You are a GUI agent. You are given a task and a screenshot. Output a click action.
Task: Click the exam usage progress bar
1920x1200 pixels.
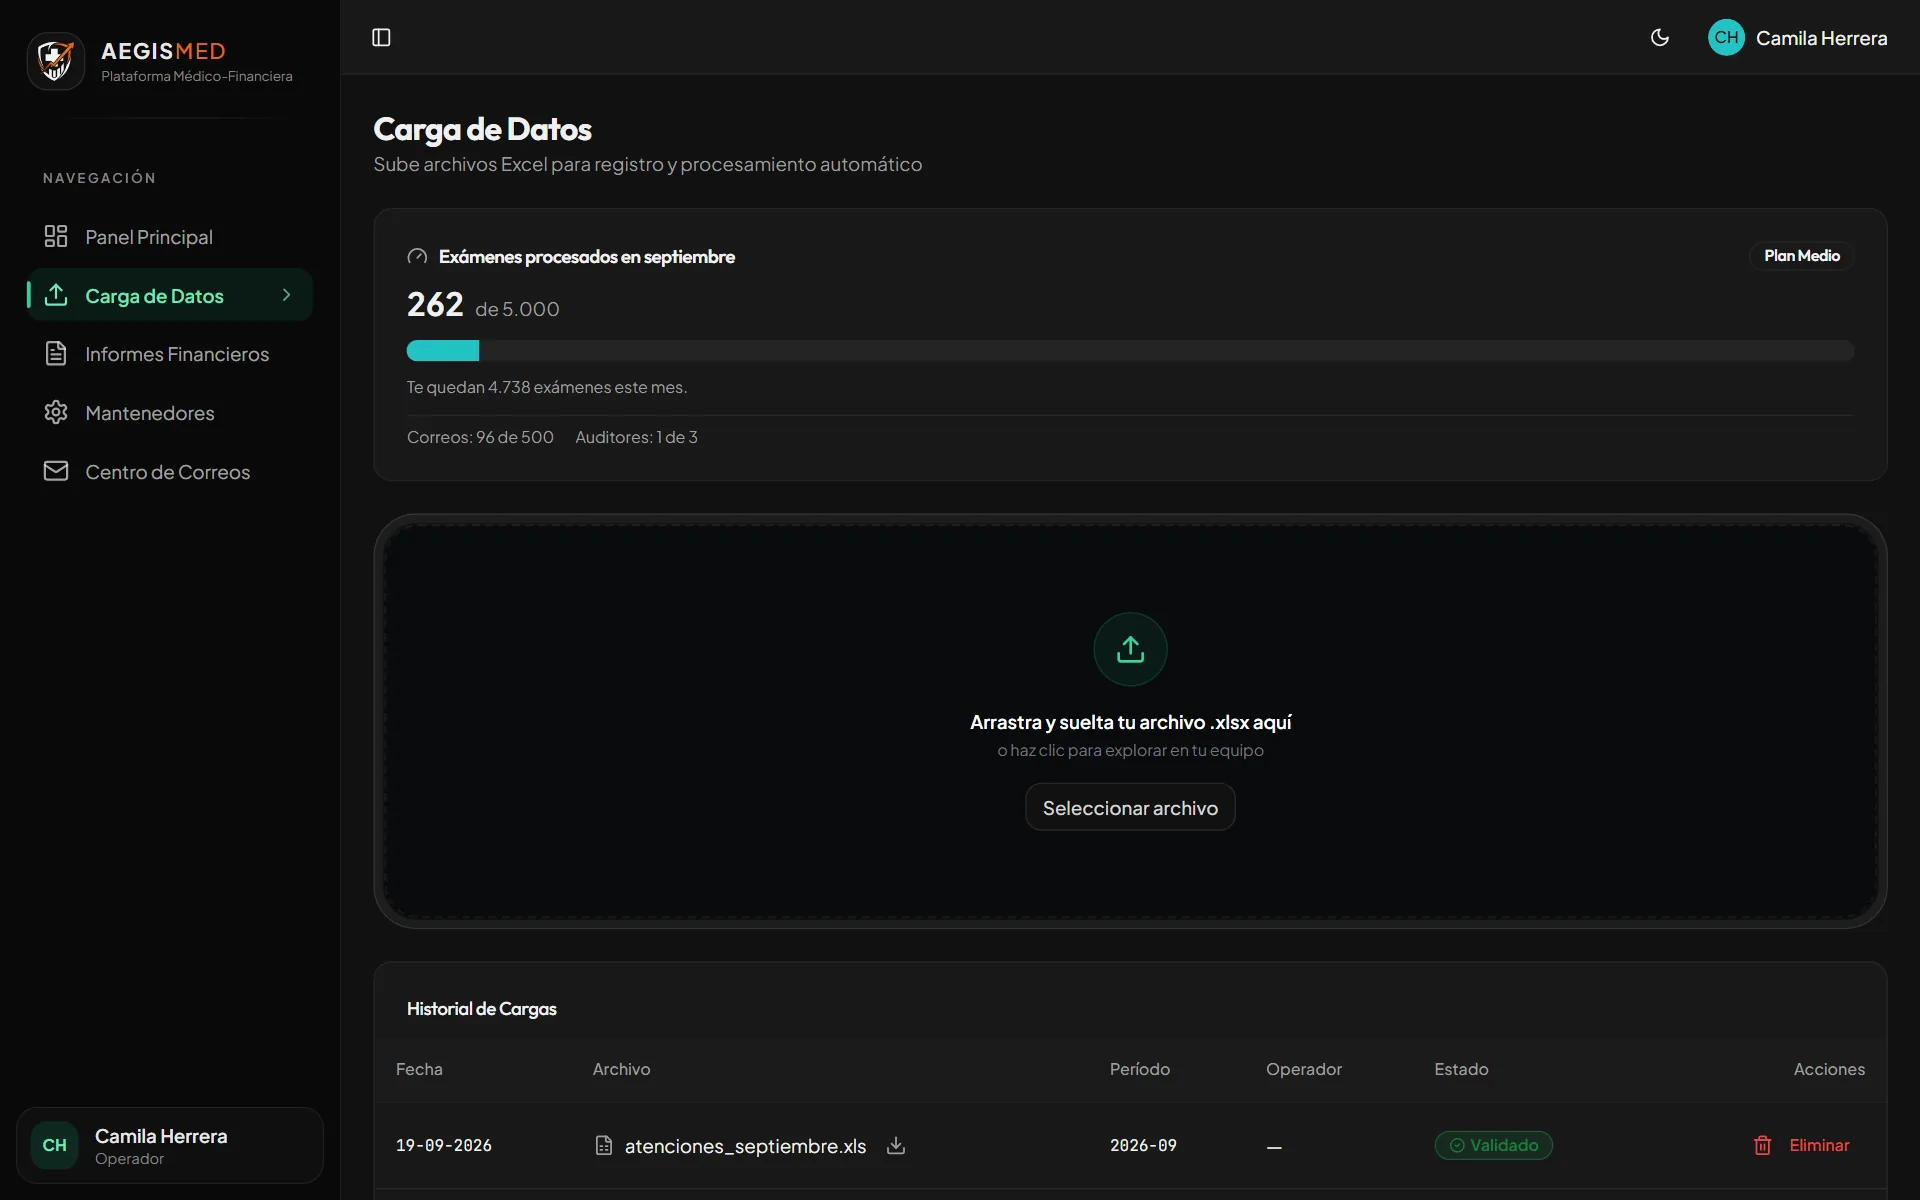(1130, 351)
